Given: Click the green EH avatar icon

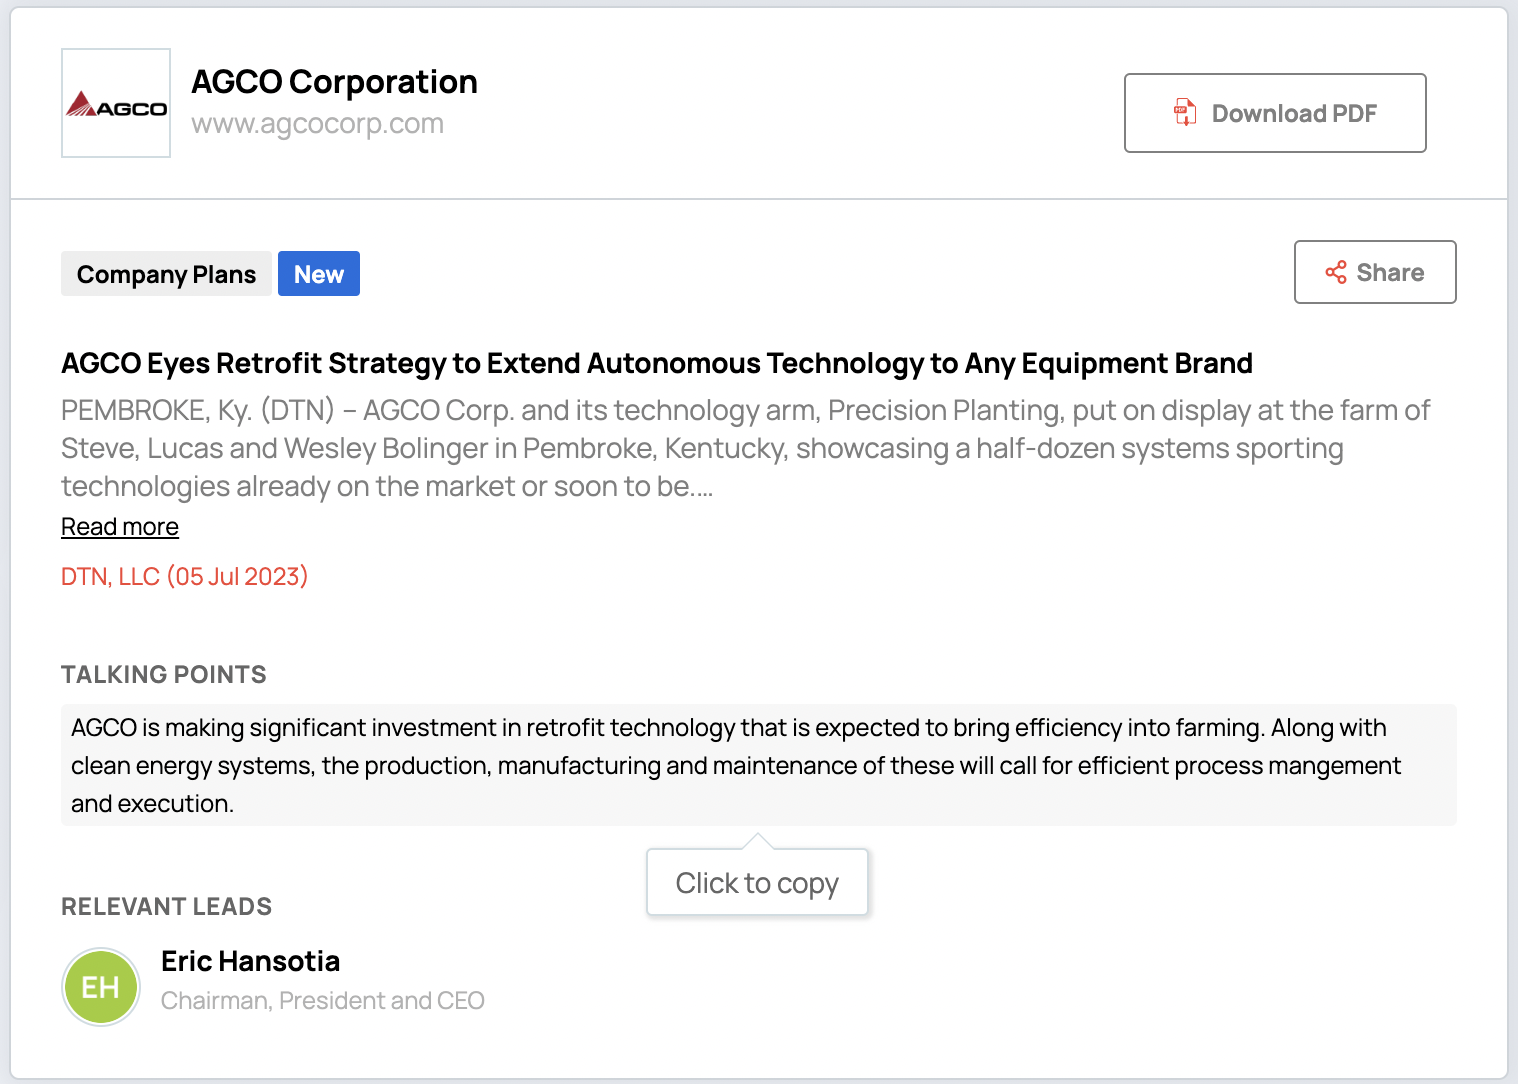Looking at the screenshot, I should coord(101,987).
